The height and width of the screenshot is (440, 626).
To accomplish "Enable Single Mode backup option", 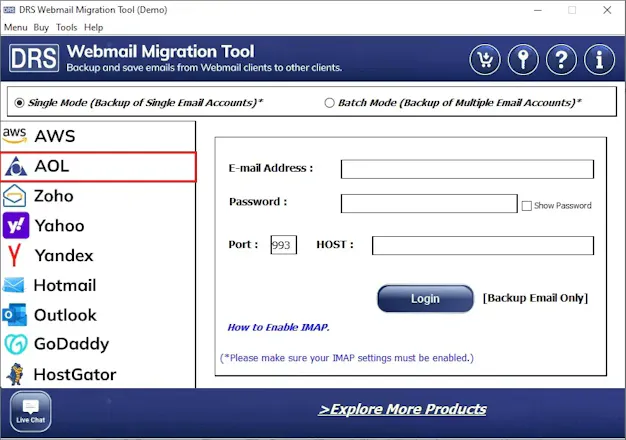I will pyautogui.click(x=19, y=103).
